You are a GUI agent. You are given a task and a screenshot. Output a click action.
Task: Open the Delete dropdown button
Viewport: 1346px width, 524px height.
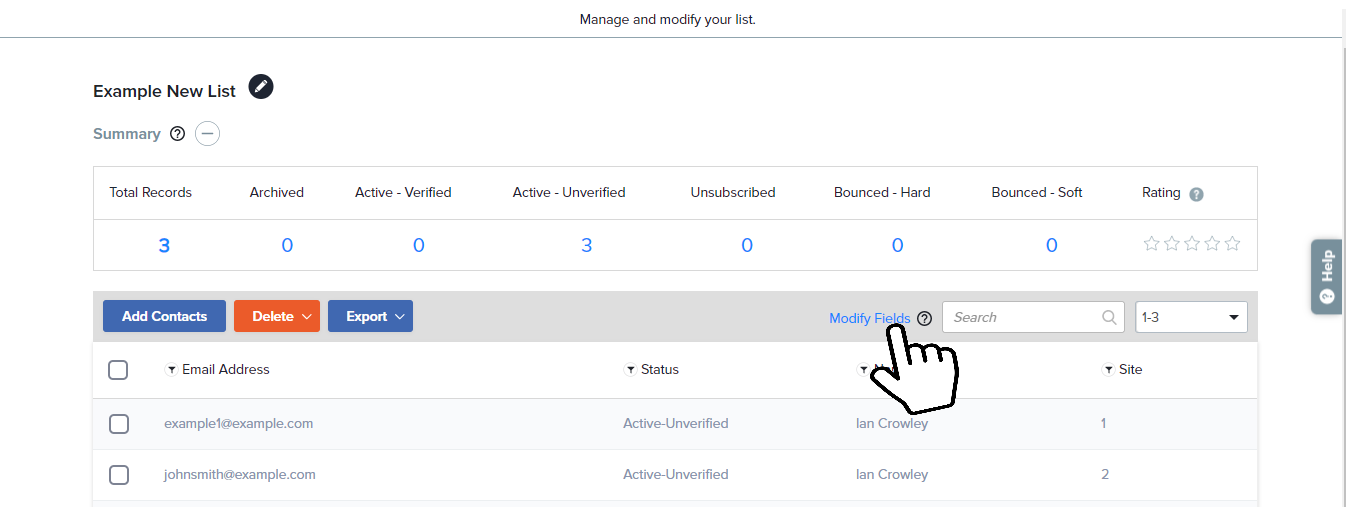pos(276,316)
